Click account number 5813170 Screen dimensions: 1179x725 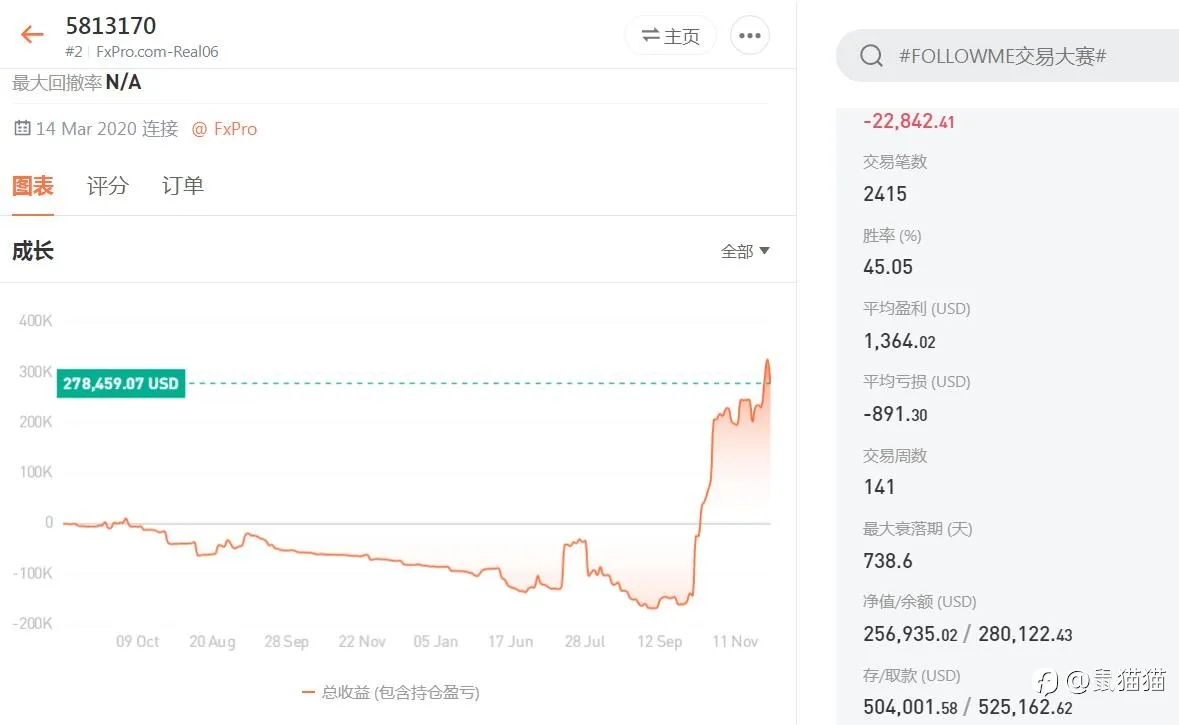click(x=111, y=26)
